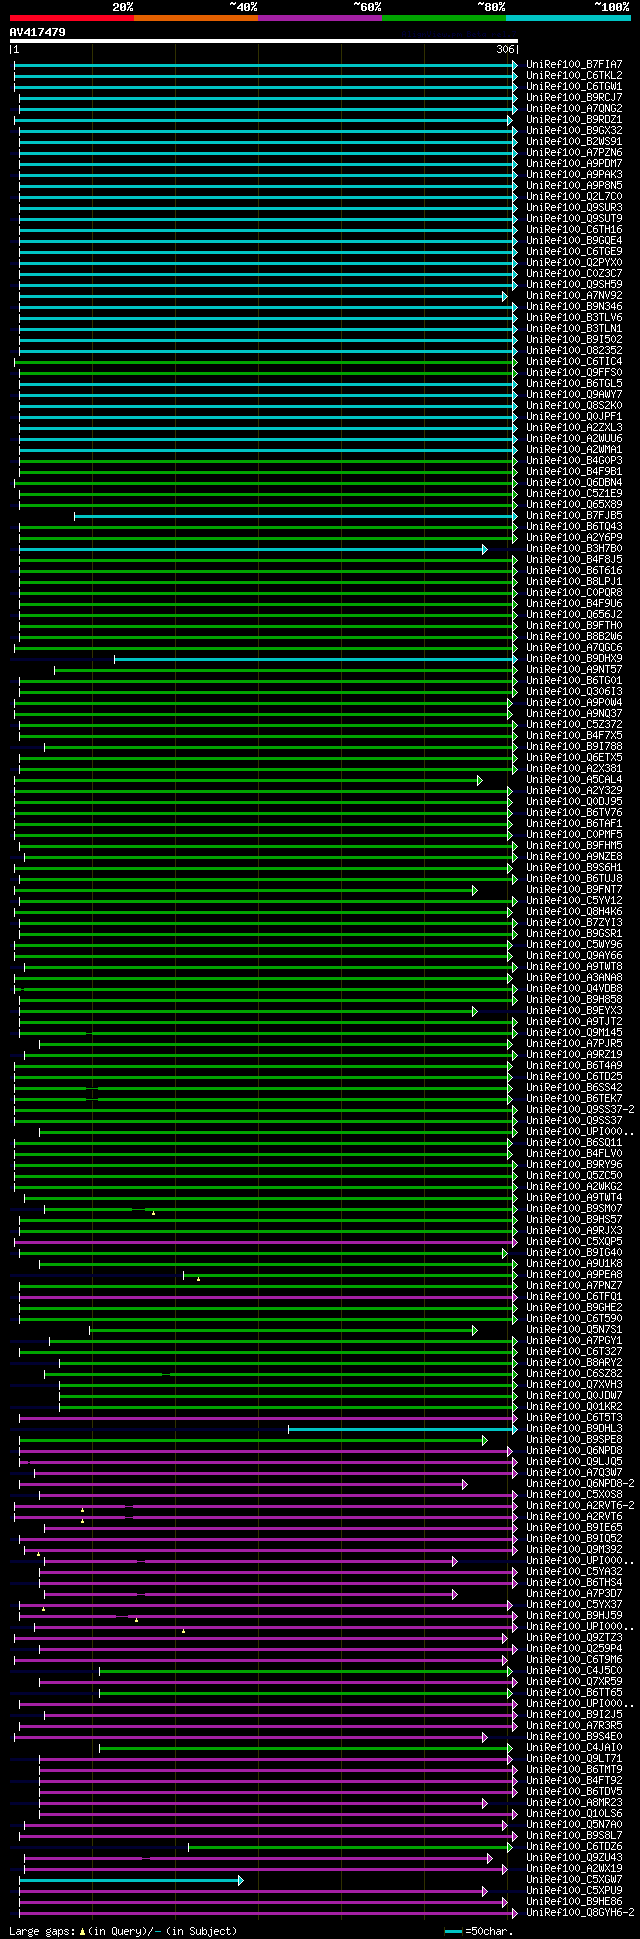Open hit UniRef100_Q259P4
The height and width of the screenshot is (1939, 640).
tap(574, 1649)
